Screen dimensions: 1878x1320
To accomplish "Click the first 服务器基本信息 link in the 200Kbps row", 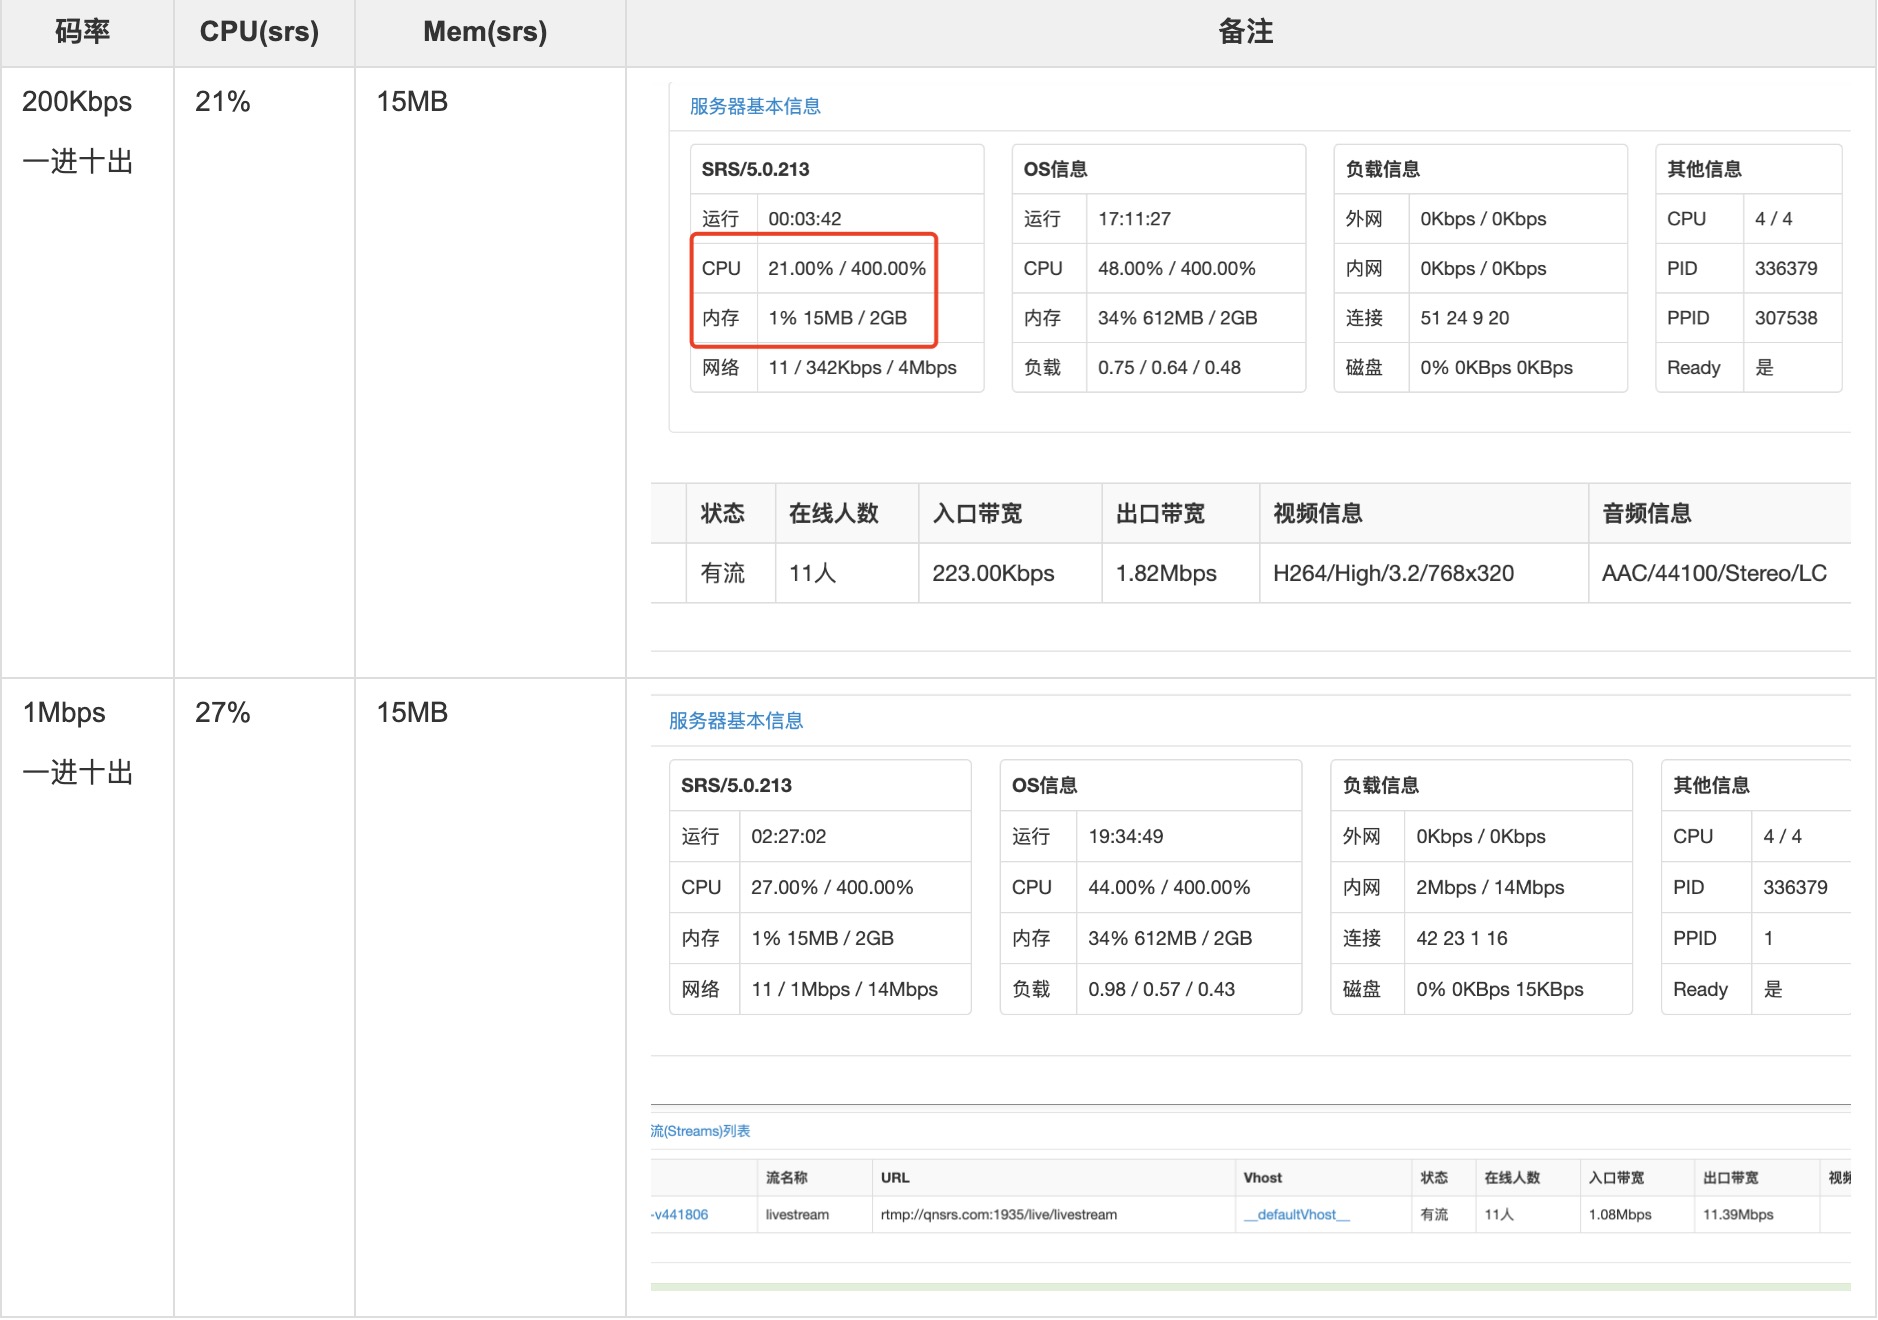I will (755, 107).
